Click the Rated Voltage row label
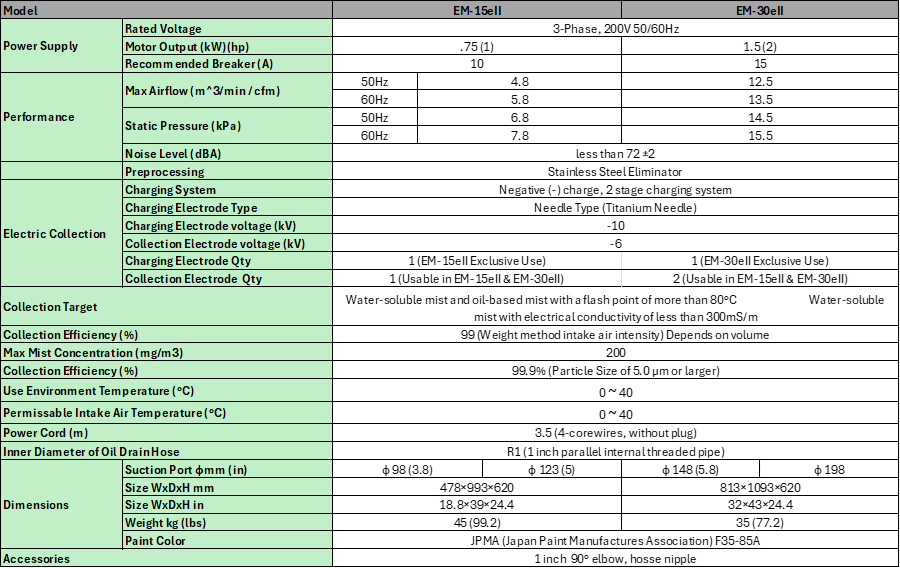 pyautogui.click(x=227, y=29)
